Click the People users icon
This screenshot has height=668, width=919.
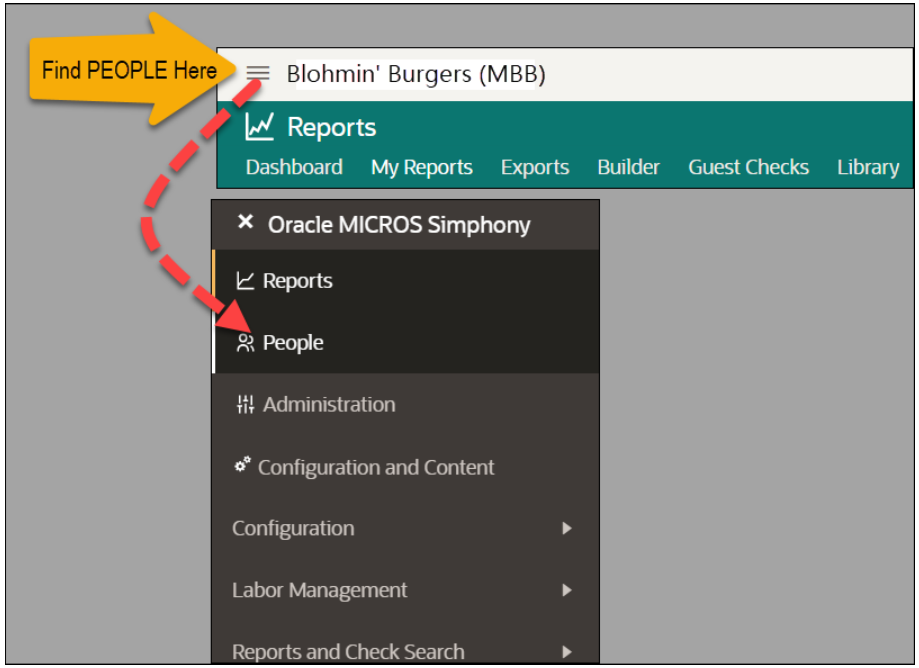click(x=245, y=343)
